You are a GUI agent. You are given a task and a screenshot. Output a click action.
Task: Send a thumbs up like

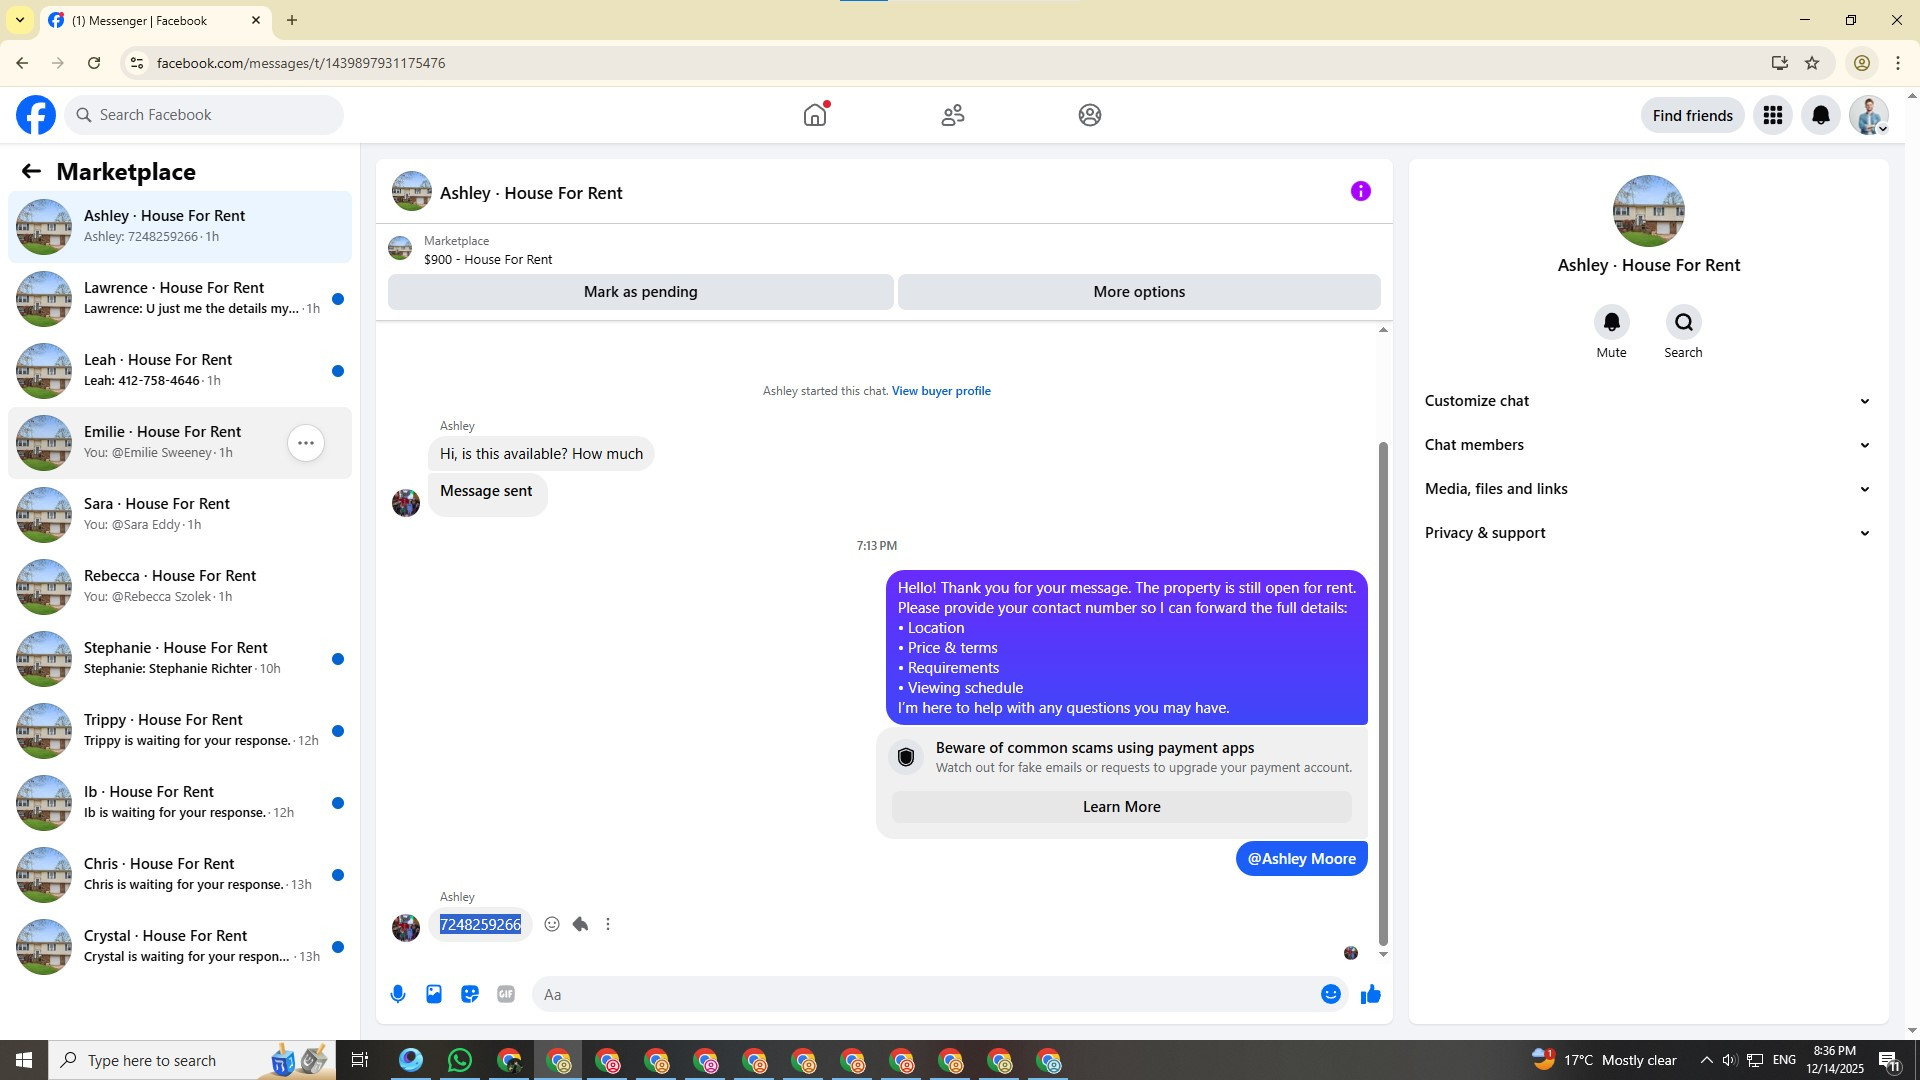point(1370,994)
